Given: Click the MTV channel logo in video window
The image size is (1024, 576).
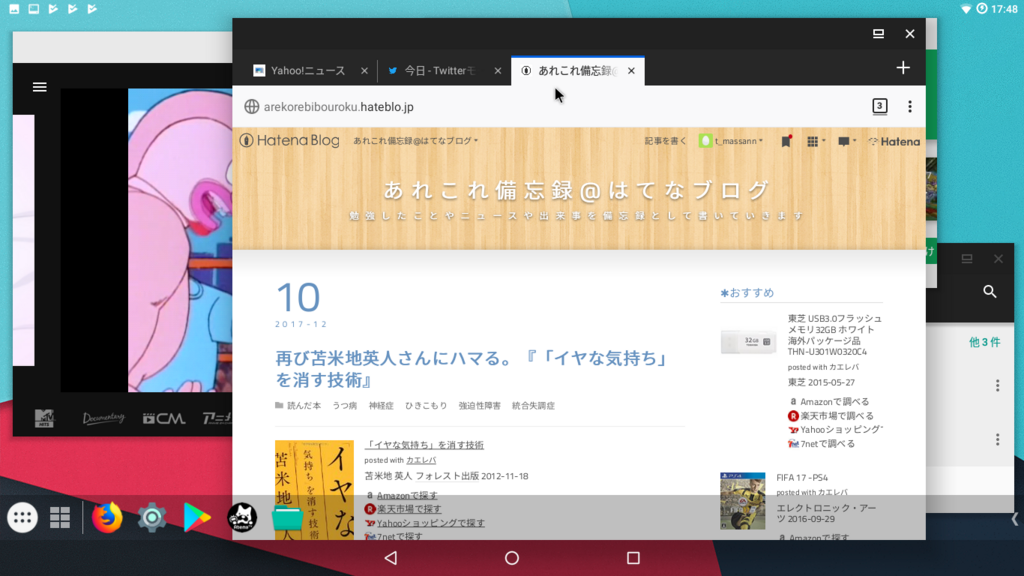Looking at the screenshot, I should tap(44, 418).
